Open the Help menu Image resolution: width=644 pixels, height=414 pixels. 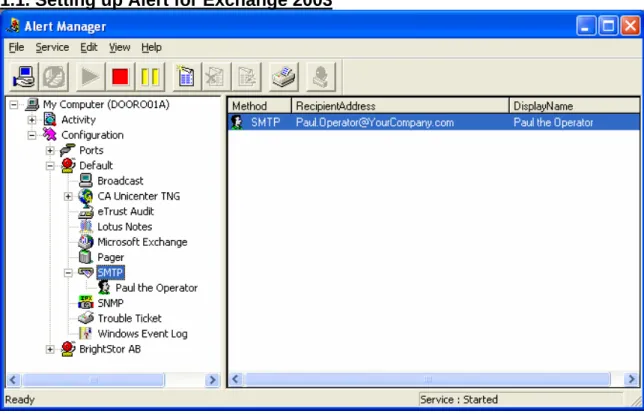[152, 48]
